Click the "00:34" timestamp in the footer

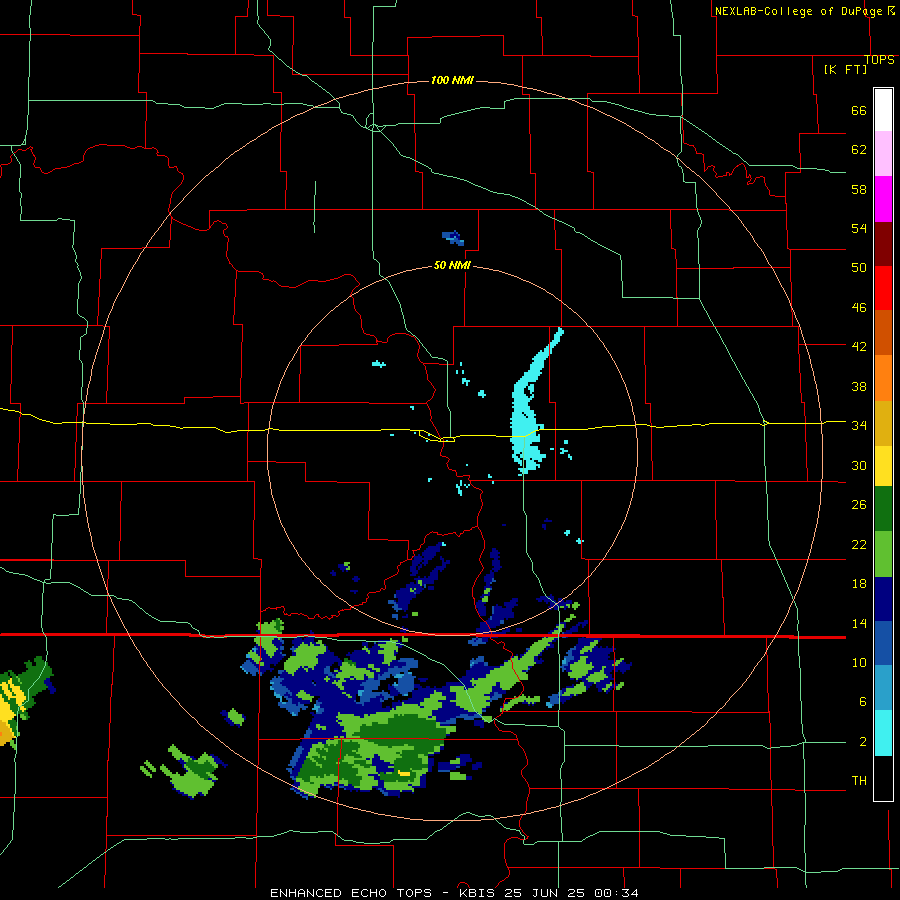616,893
